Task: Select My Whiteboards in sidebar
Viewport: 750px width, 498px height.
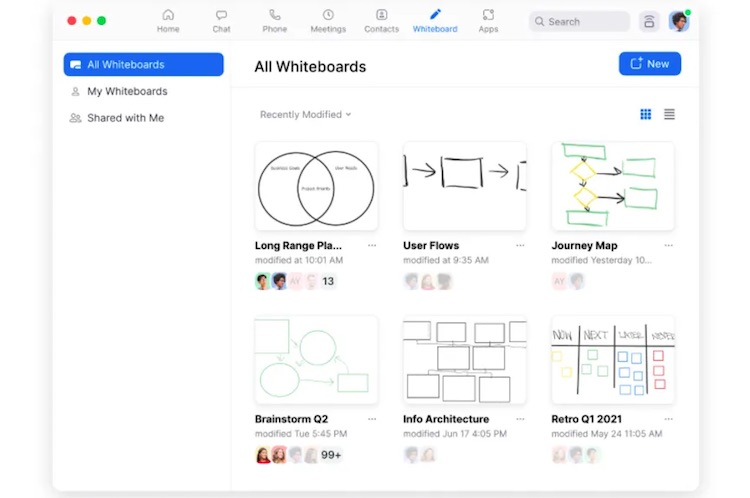Action: click(x=127, y=91)
